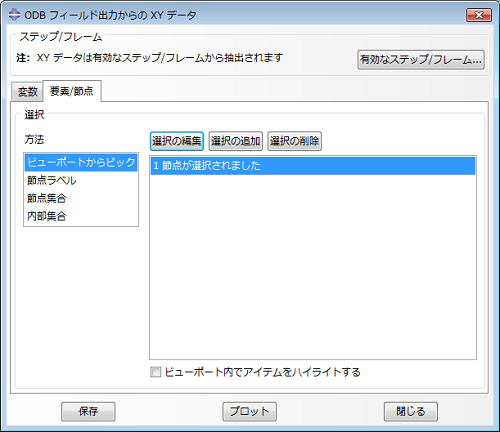Screen dimensions: 500x432
Task: Select the 1 節点が選択されました entry
Action: point(313,166)
